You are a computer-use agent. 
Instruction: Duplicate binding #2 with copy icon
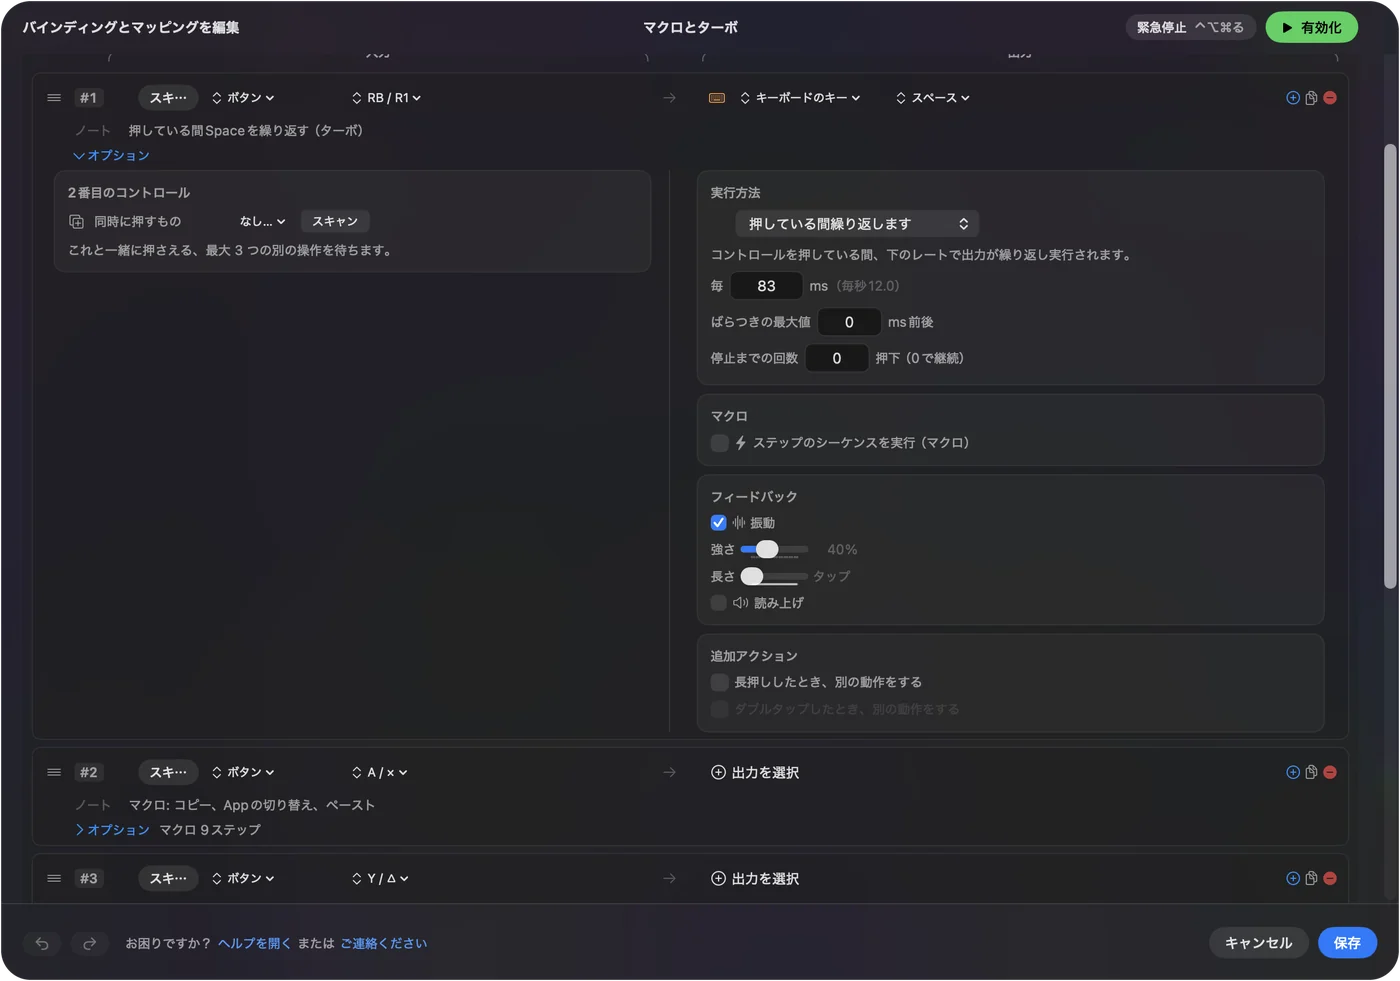[1311, 772]
